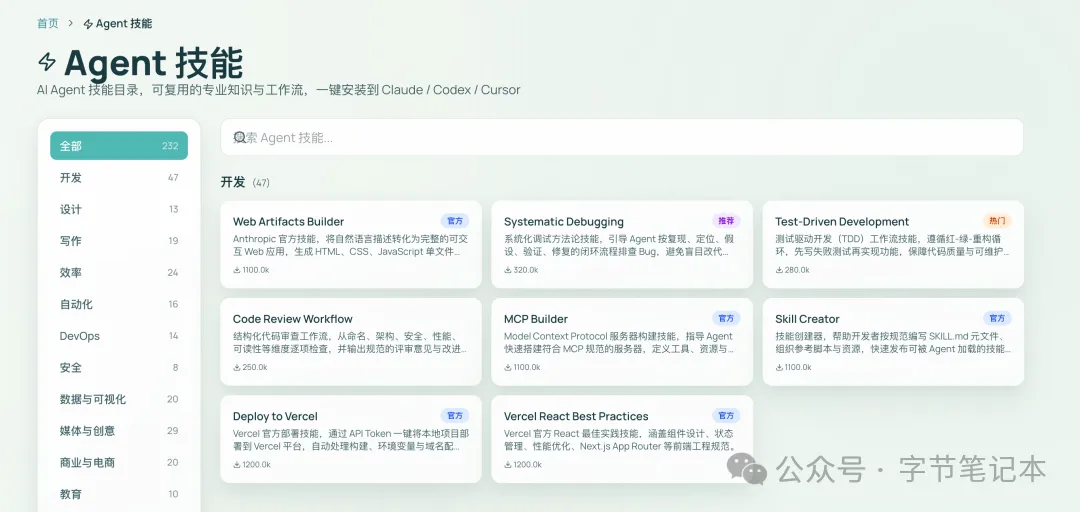Click download icon on Systematic Debugging
This screenshot has height=512, width=1080.
click(x=508, y=270)
